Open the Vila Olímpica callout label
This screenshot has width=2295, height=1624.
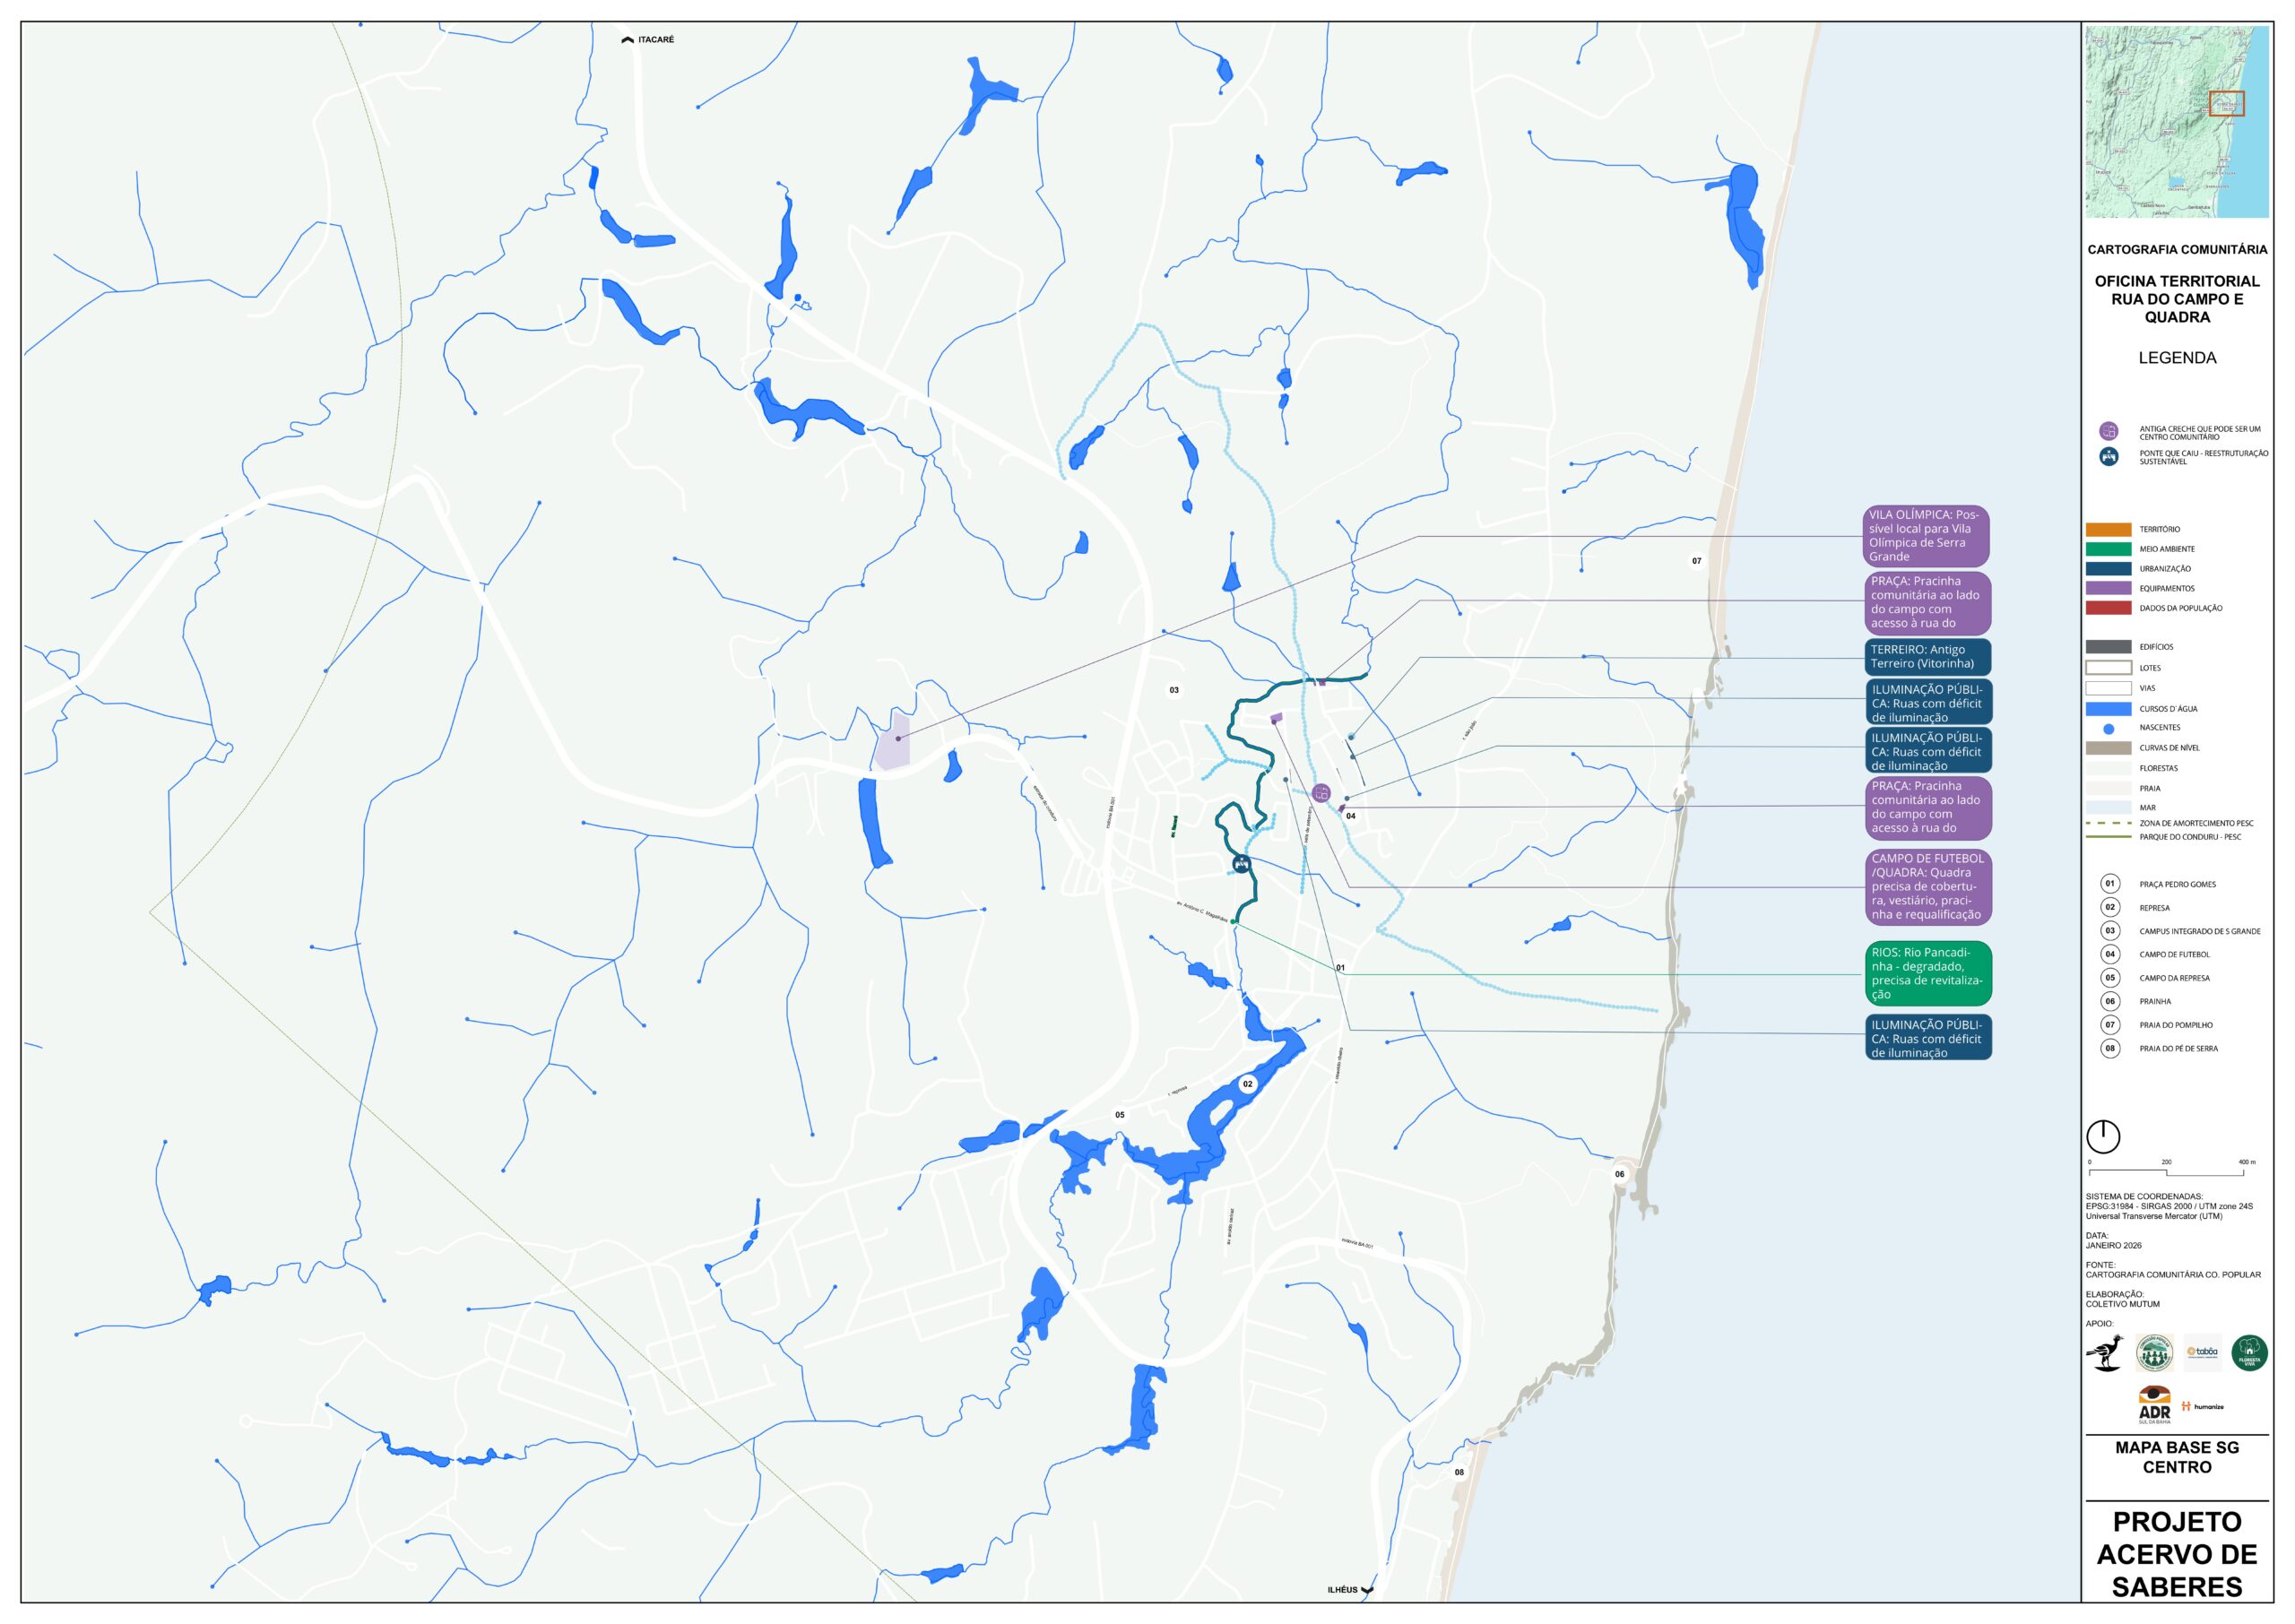tap(1926, 536)
